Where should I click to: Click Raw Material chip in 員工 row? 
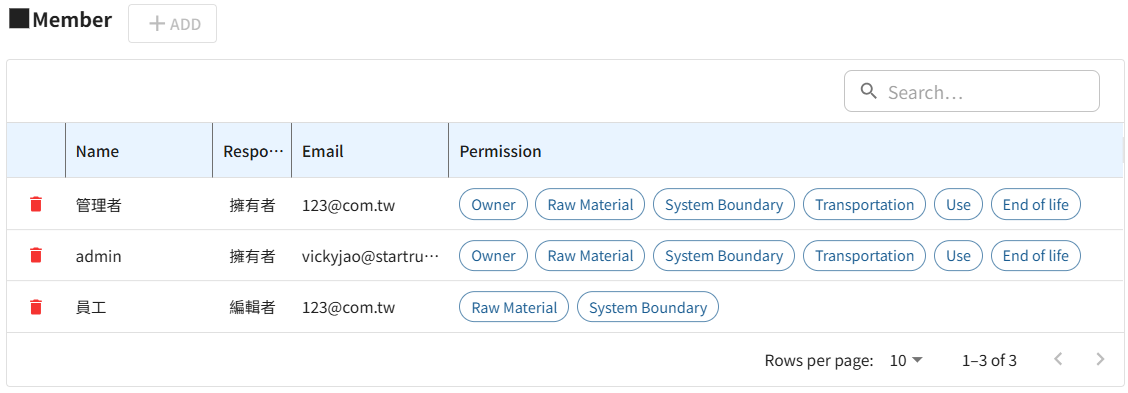514,307
